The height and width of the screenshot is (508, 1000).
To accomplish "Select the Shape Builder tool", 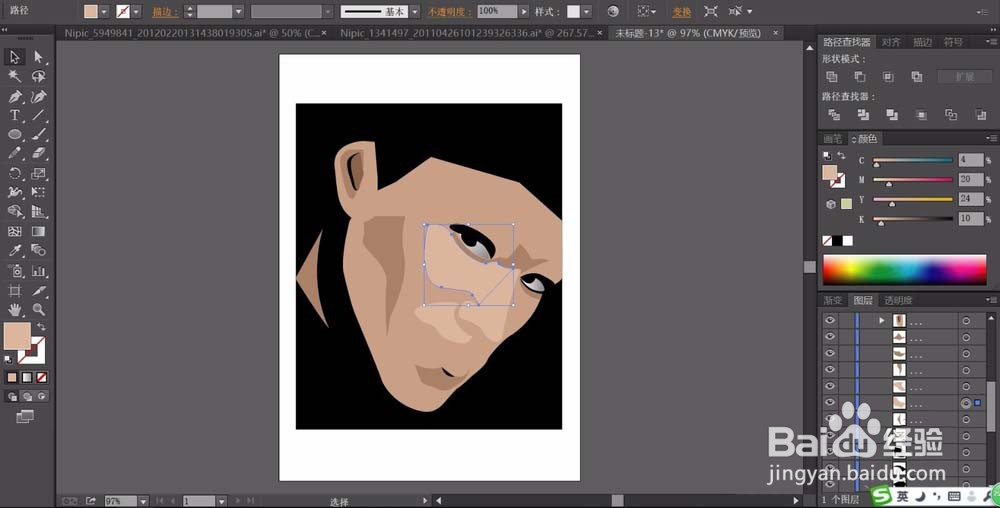I will [x=15, y=212].
